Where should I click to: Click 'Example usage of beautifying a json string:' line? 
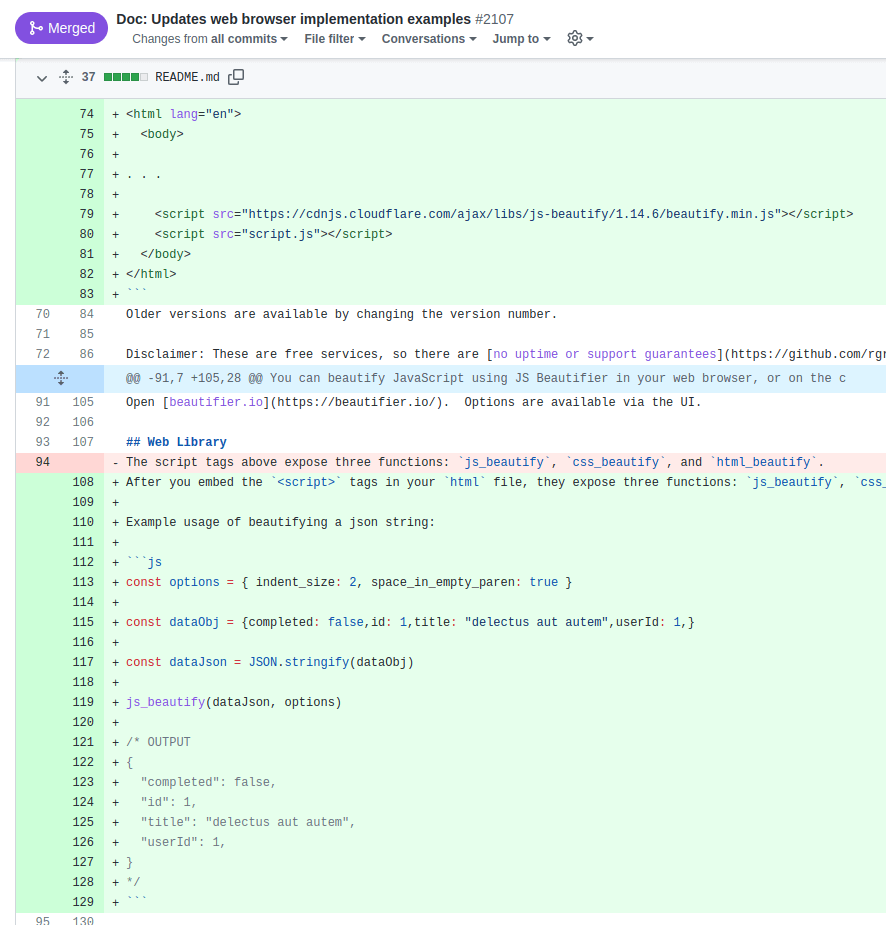click(x=280, y=522)
